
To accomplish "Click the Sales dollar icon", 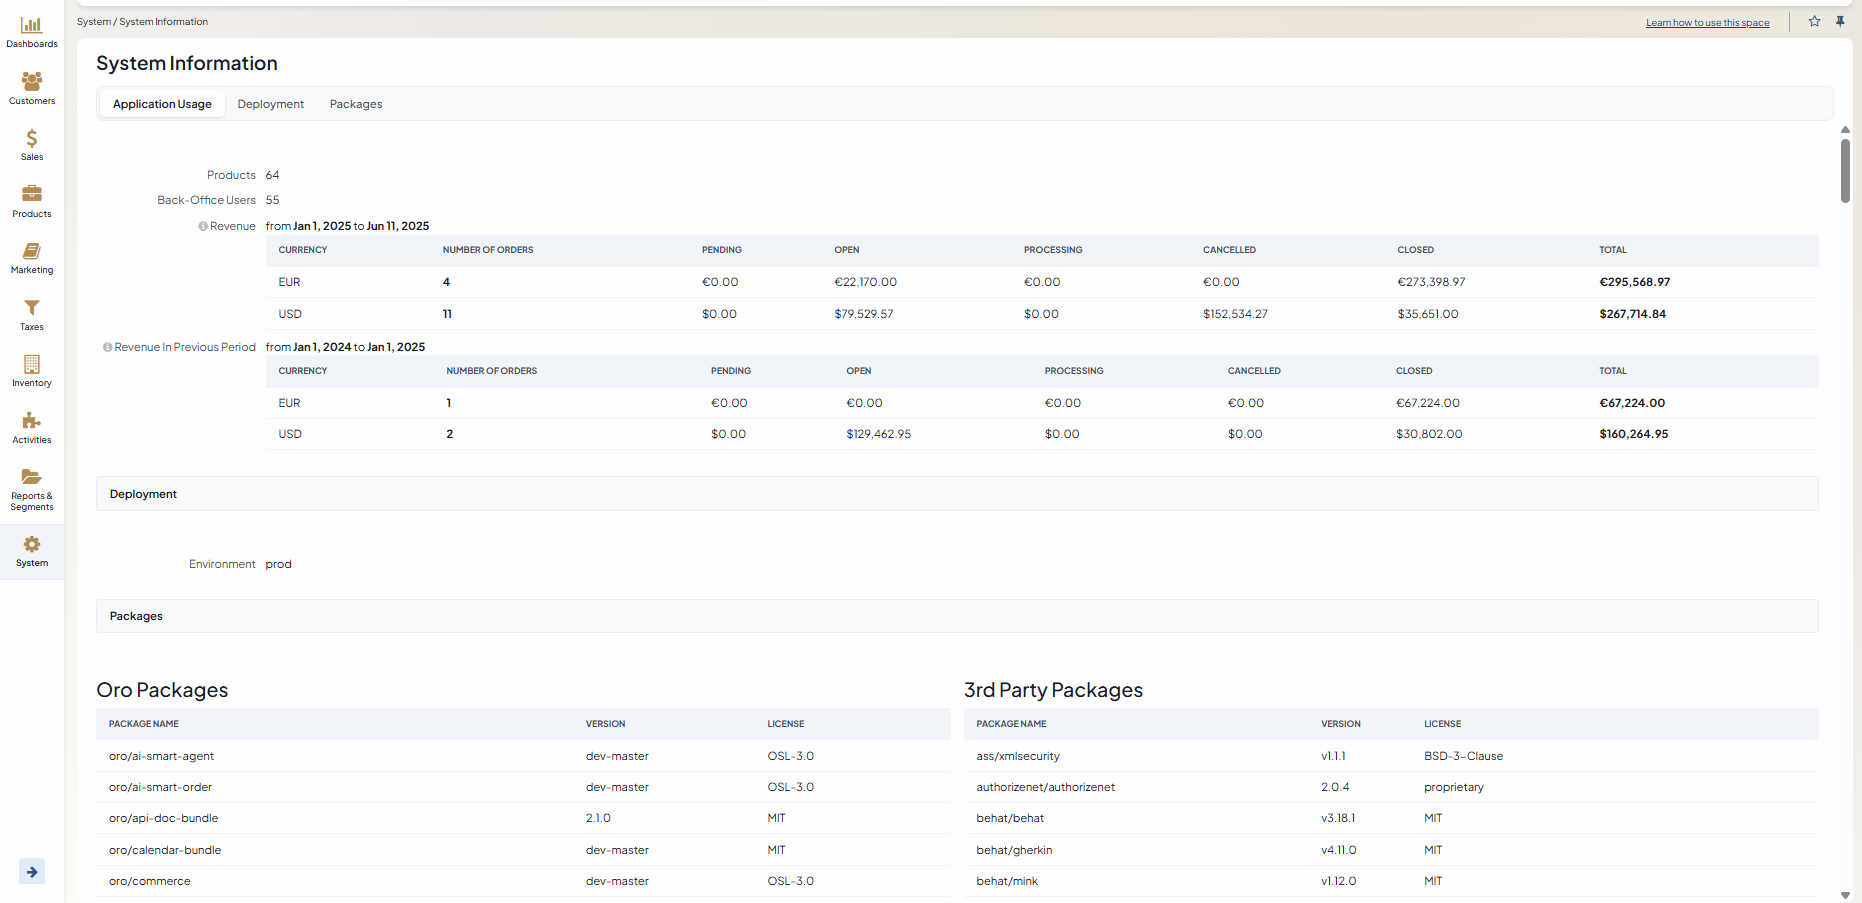I will coord(32,138).
